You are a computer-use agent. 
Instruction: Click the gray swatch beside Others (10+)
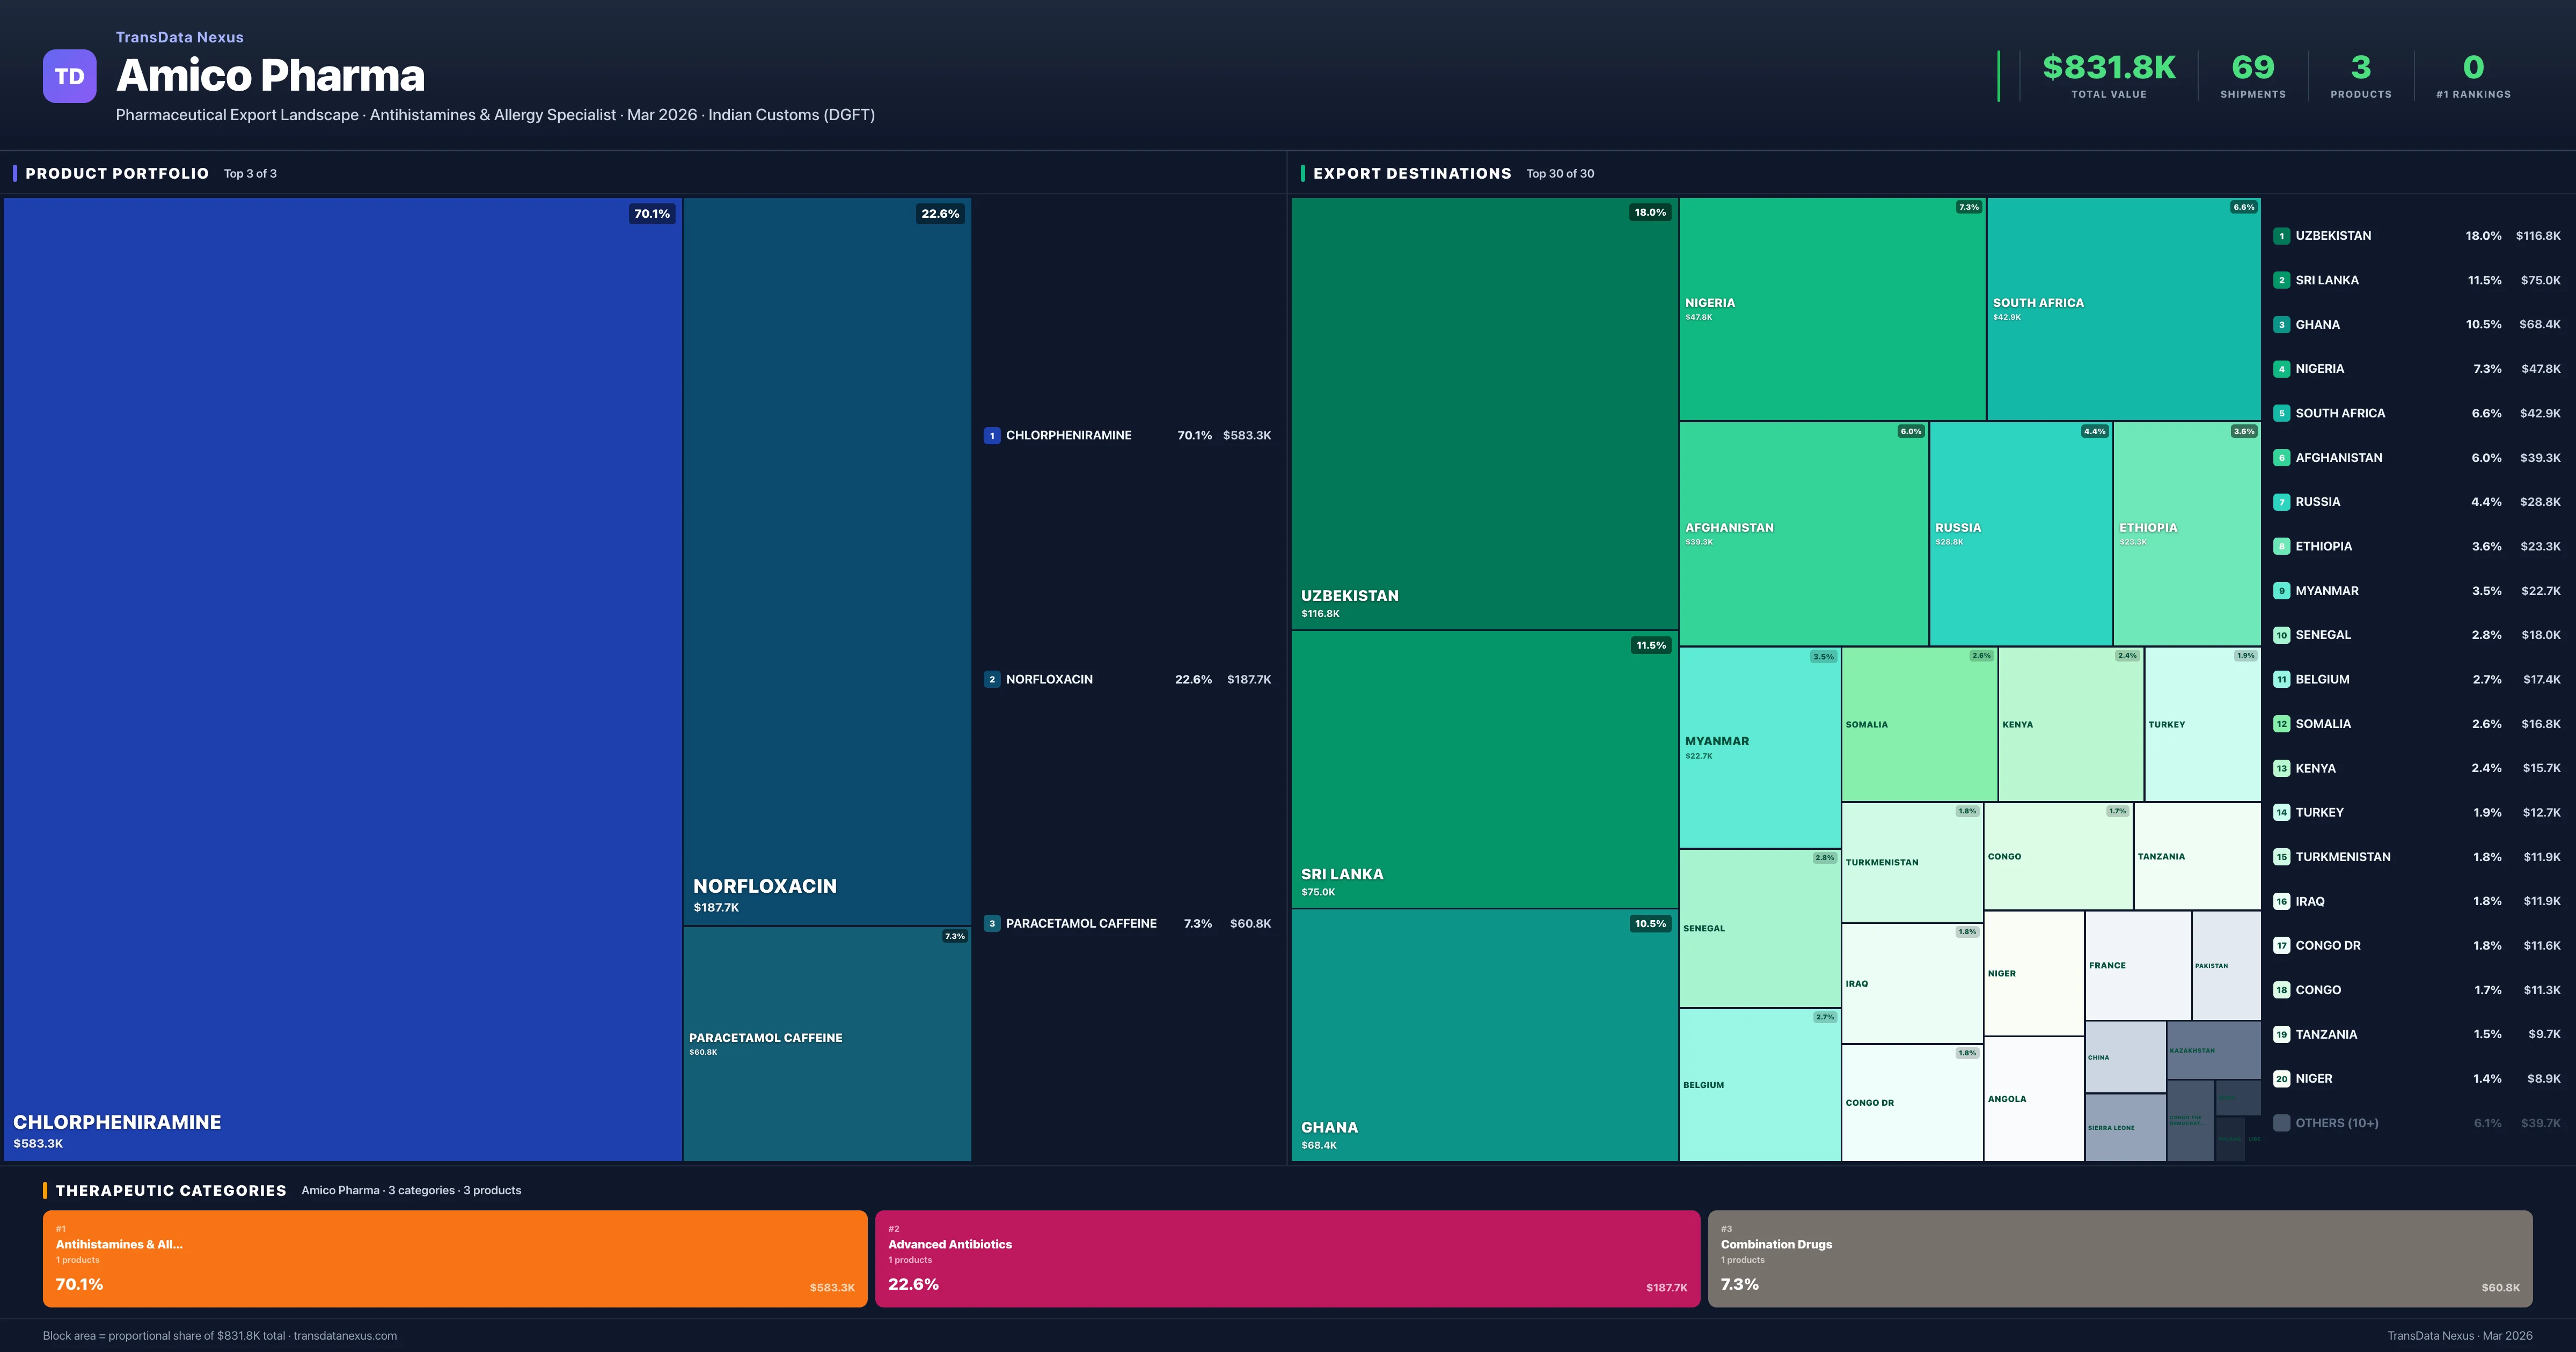pos(2283,1122)
